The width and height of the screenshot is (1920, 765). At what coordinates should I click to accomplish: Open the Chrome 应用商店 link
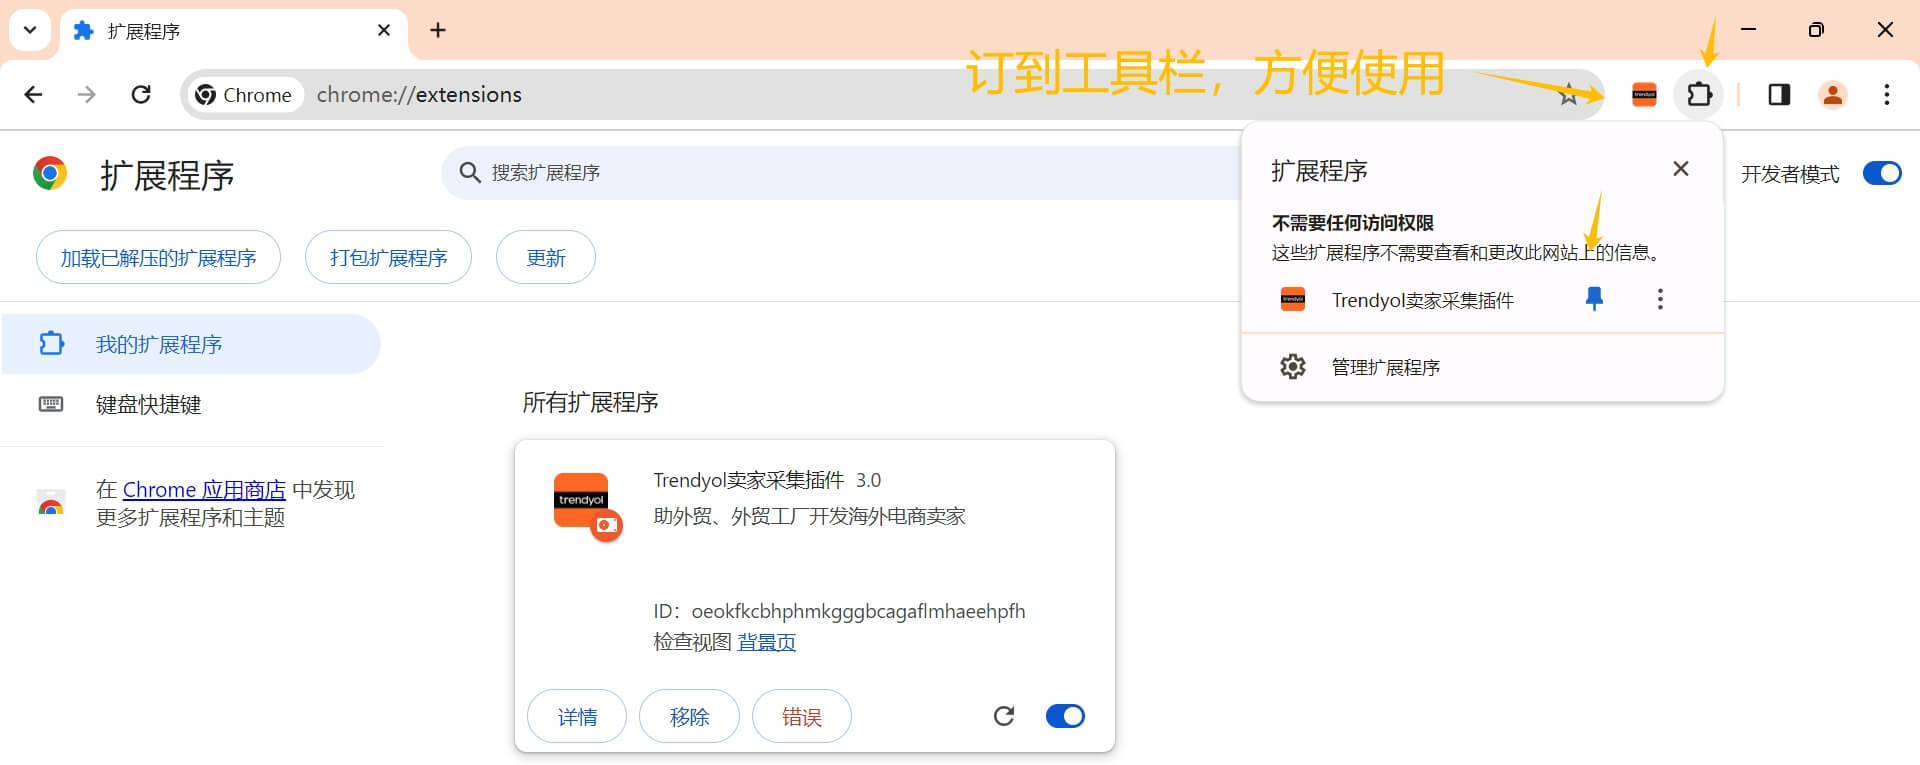(204, 490)
